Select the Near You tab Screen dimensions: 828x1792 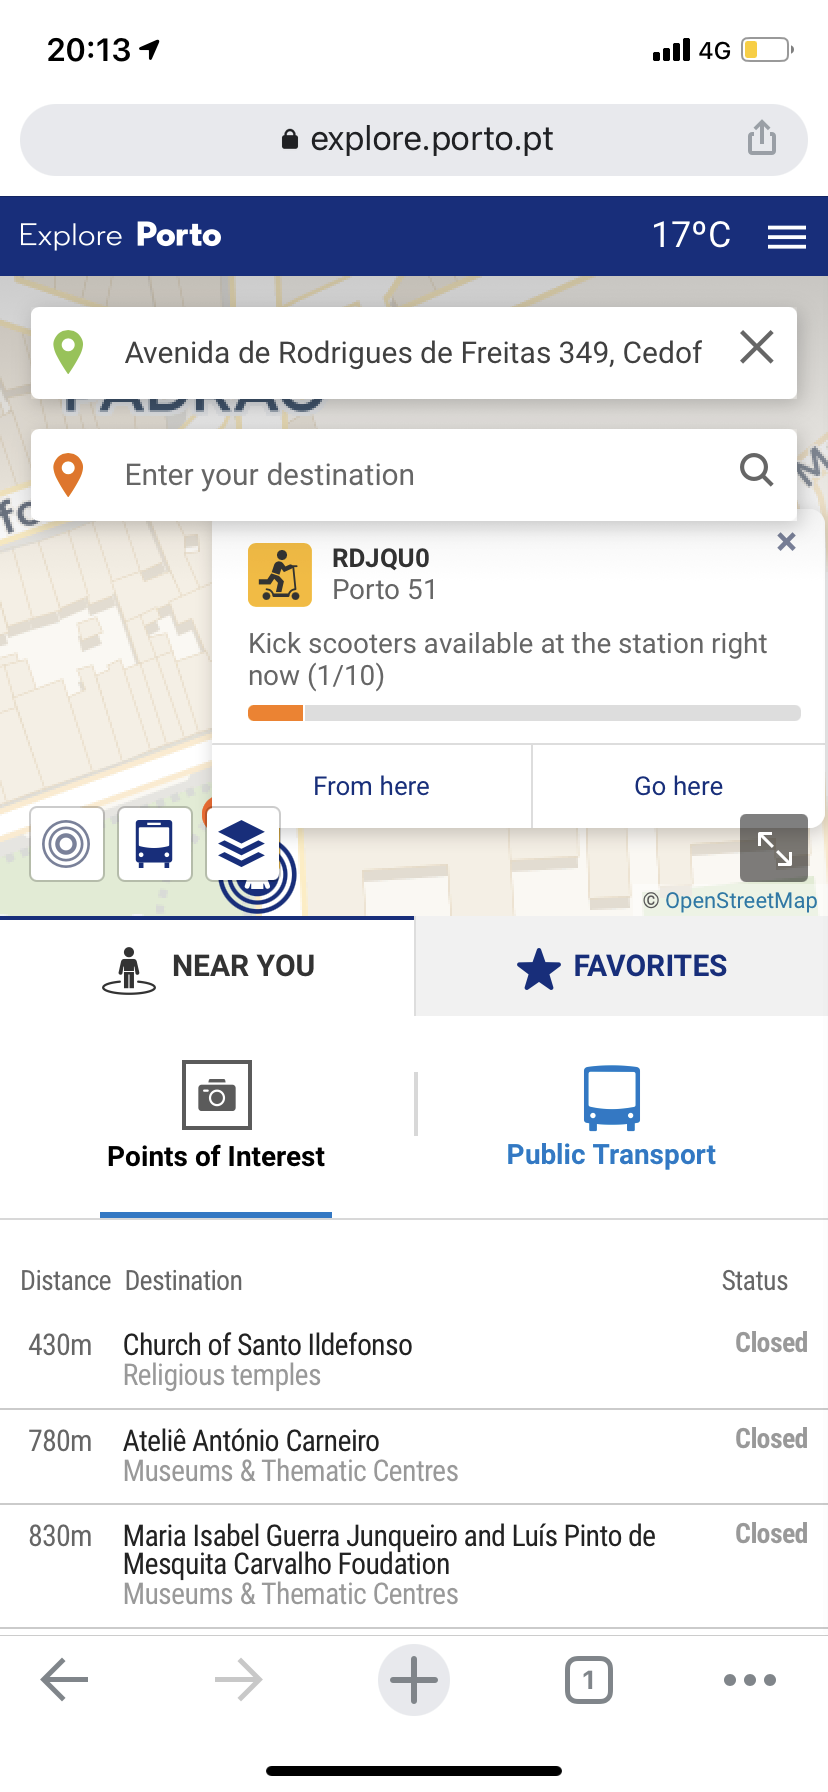208,966
